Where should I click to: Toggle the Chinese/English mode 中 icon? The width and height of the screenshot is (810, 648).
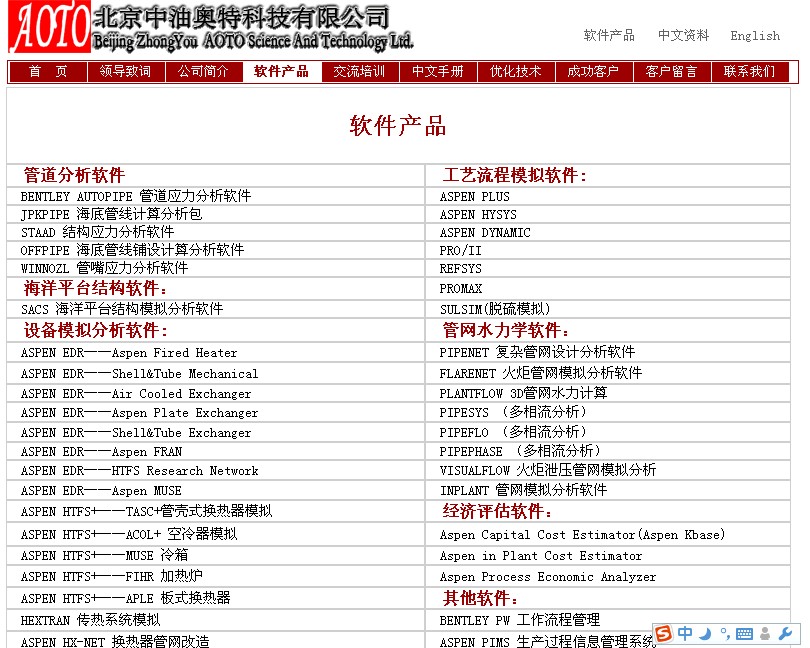tap(685, 633)
